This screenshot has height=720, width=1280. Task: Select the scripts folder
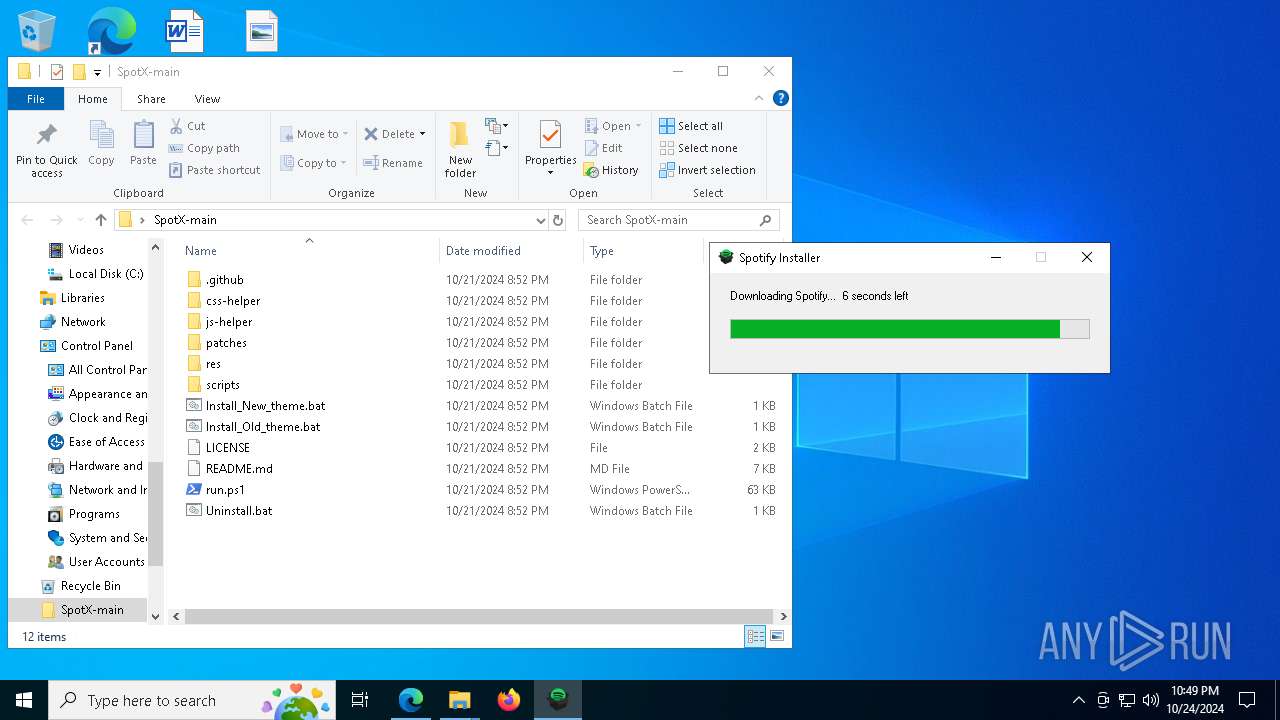[x=222, y=385]
